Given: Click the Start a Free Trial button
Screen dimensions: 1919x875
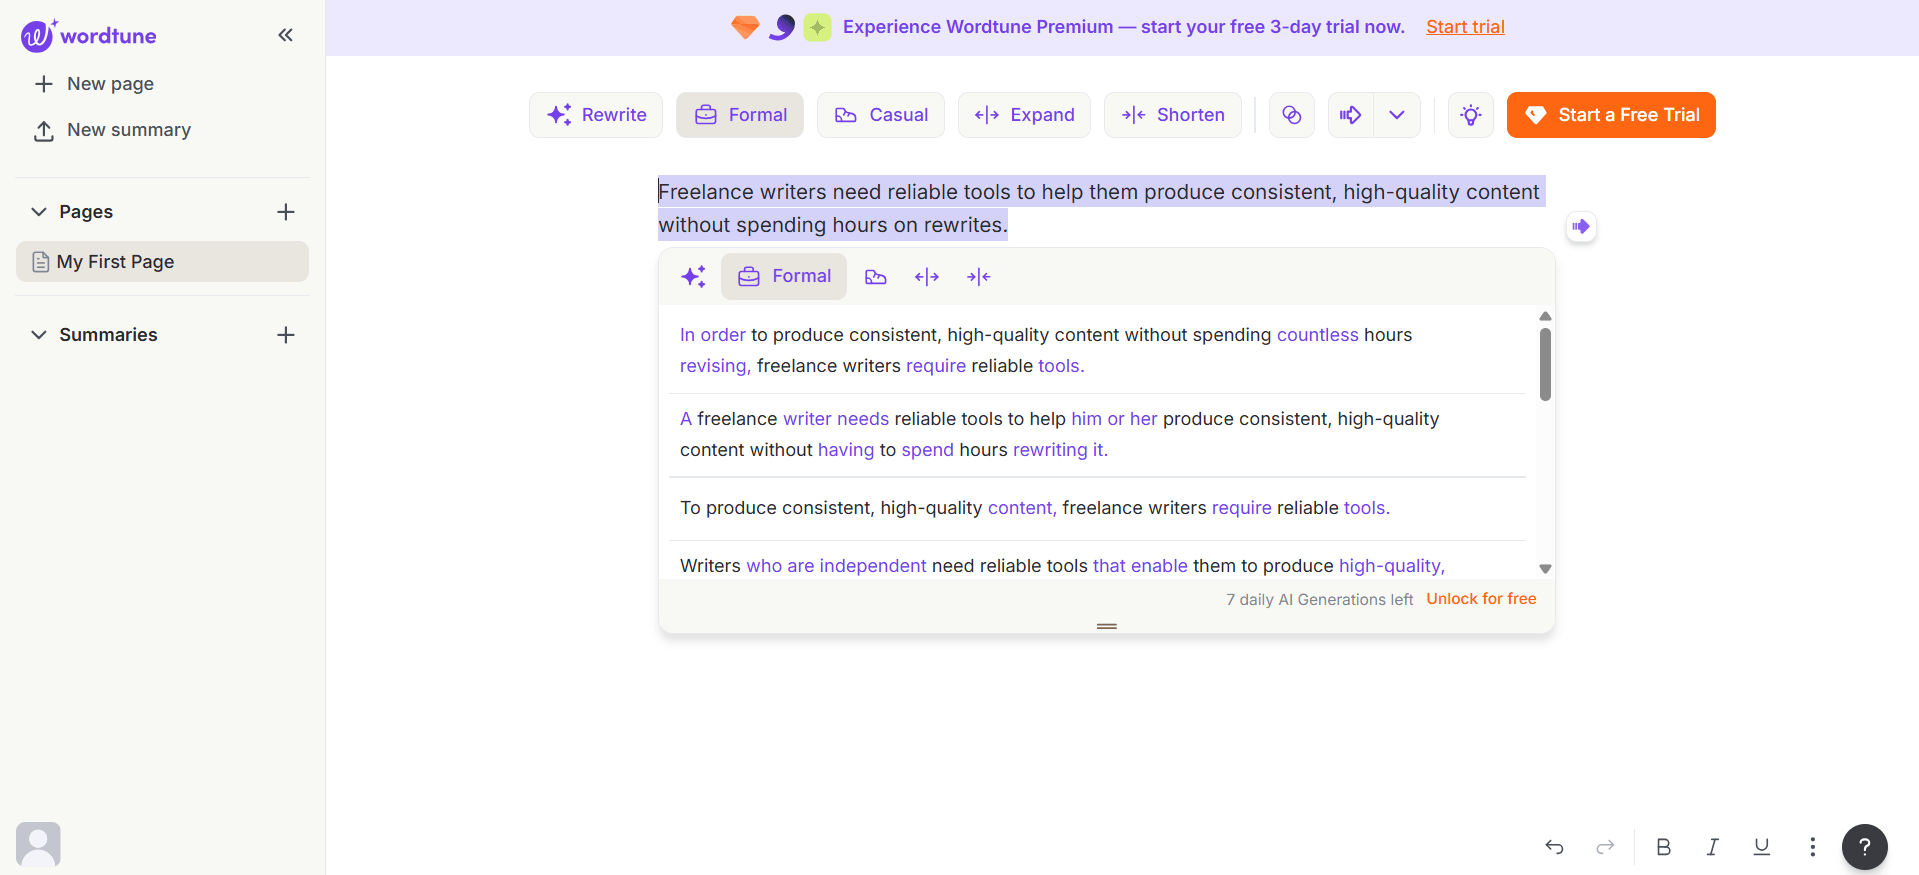Looking at the screenshot, I should pos(1610,115).
